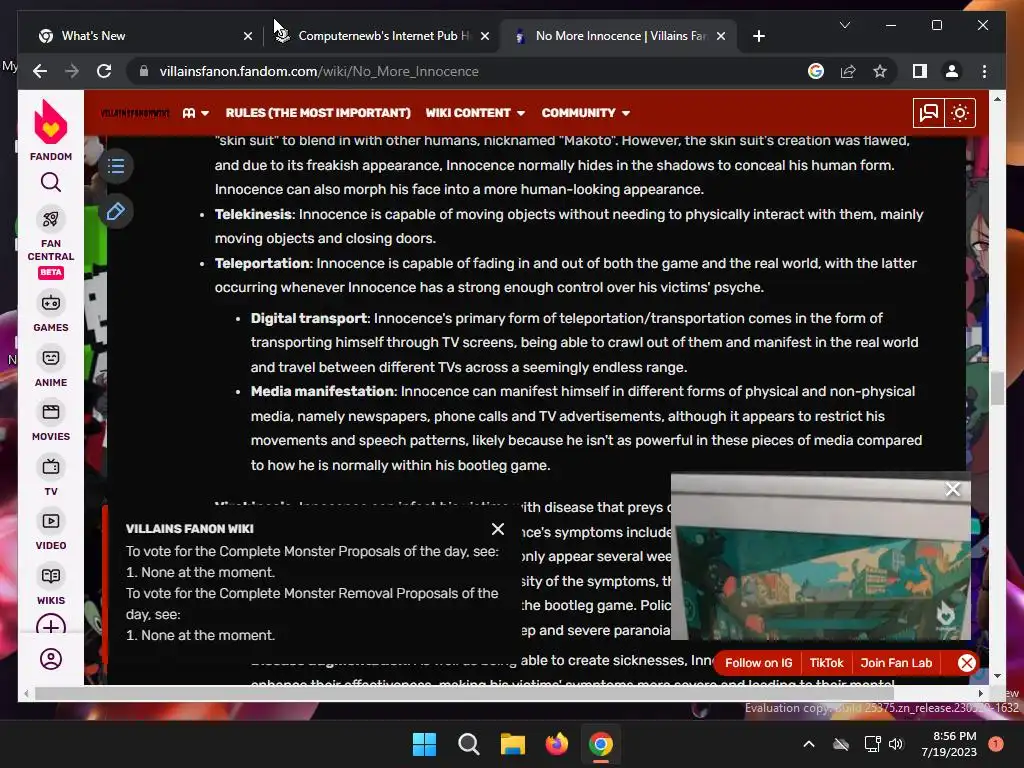Open the notification badge in taskbar
The width and height of the screenshot is (1024, 768).
(995, 744)
